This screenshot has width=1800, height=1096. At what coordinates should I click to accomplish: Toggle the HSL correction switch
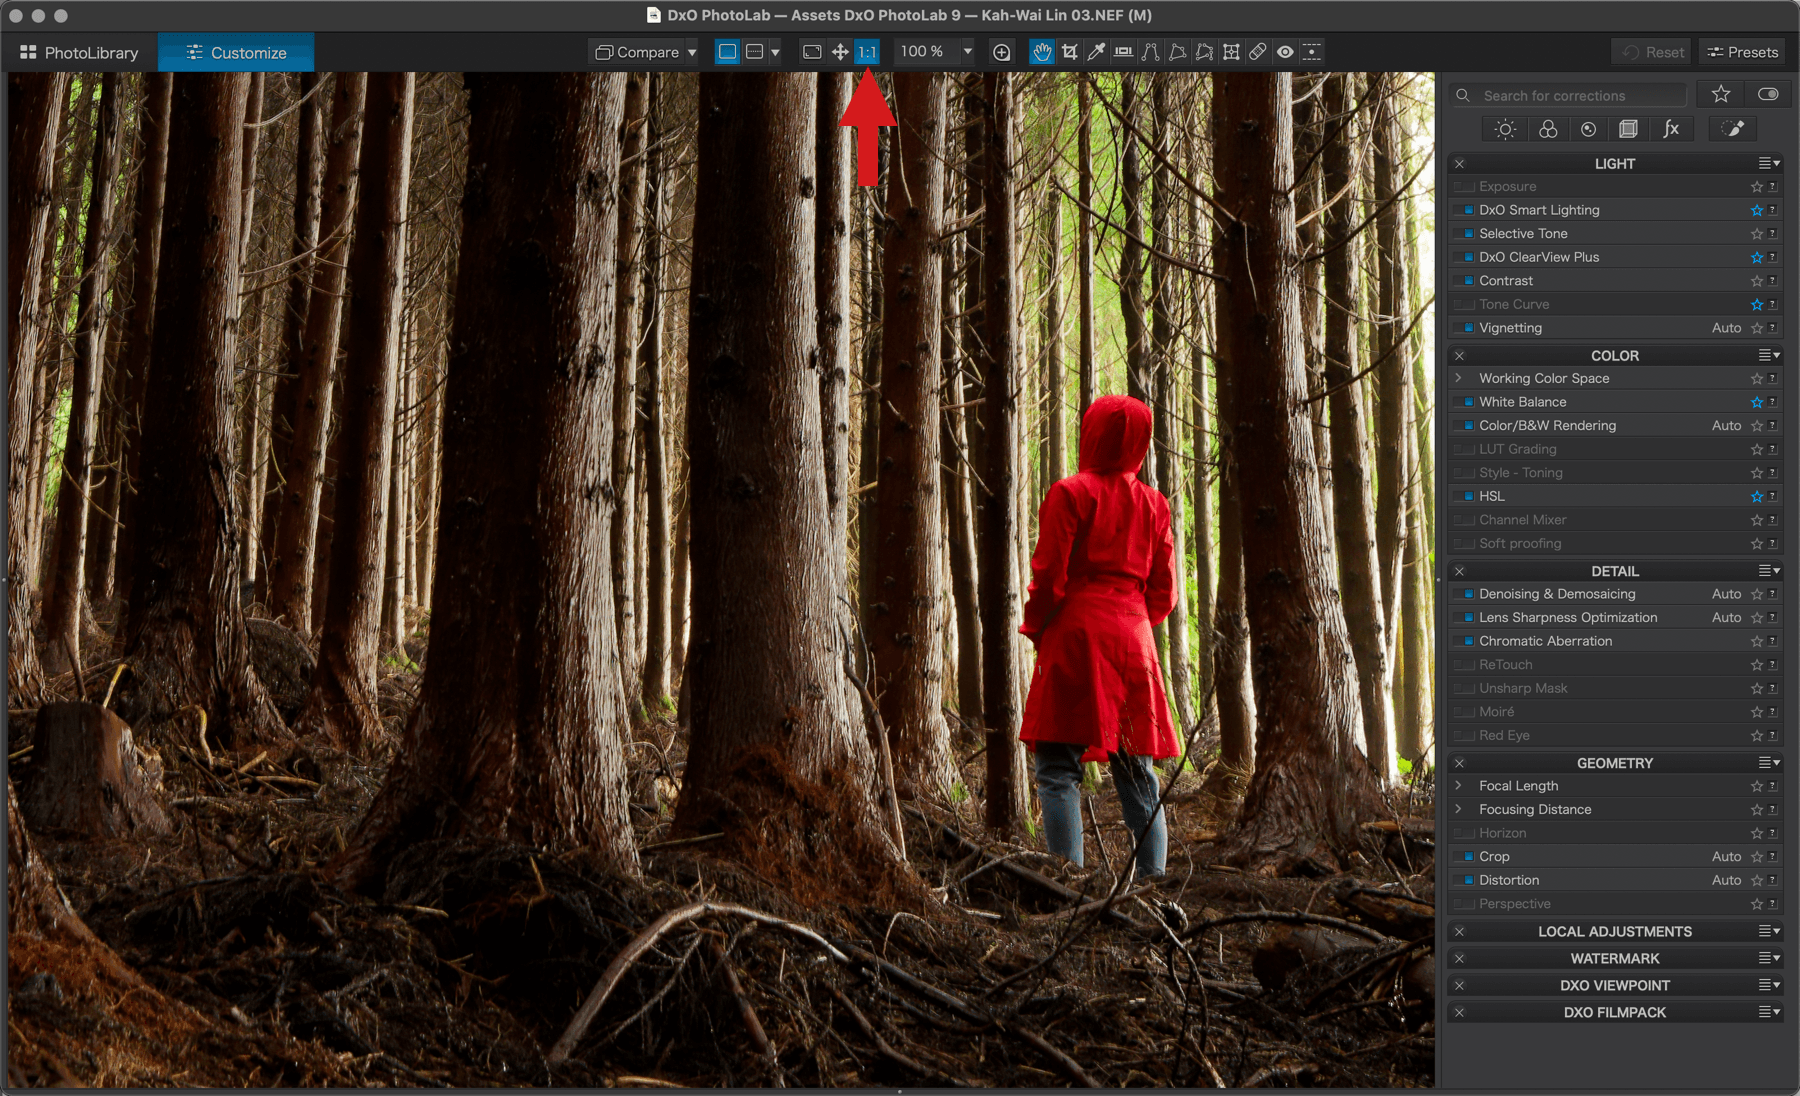pos(1465,496)
